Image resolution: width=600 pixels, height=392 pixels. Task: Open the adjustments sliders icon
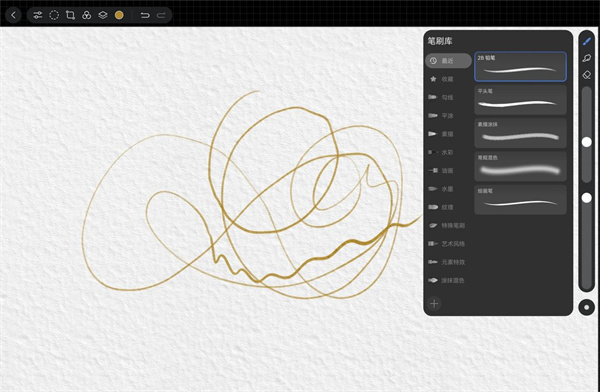[x=38, y=15]
